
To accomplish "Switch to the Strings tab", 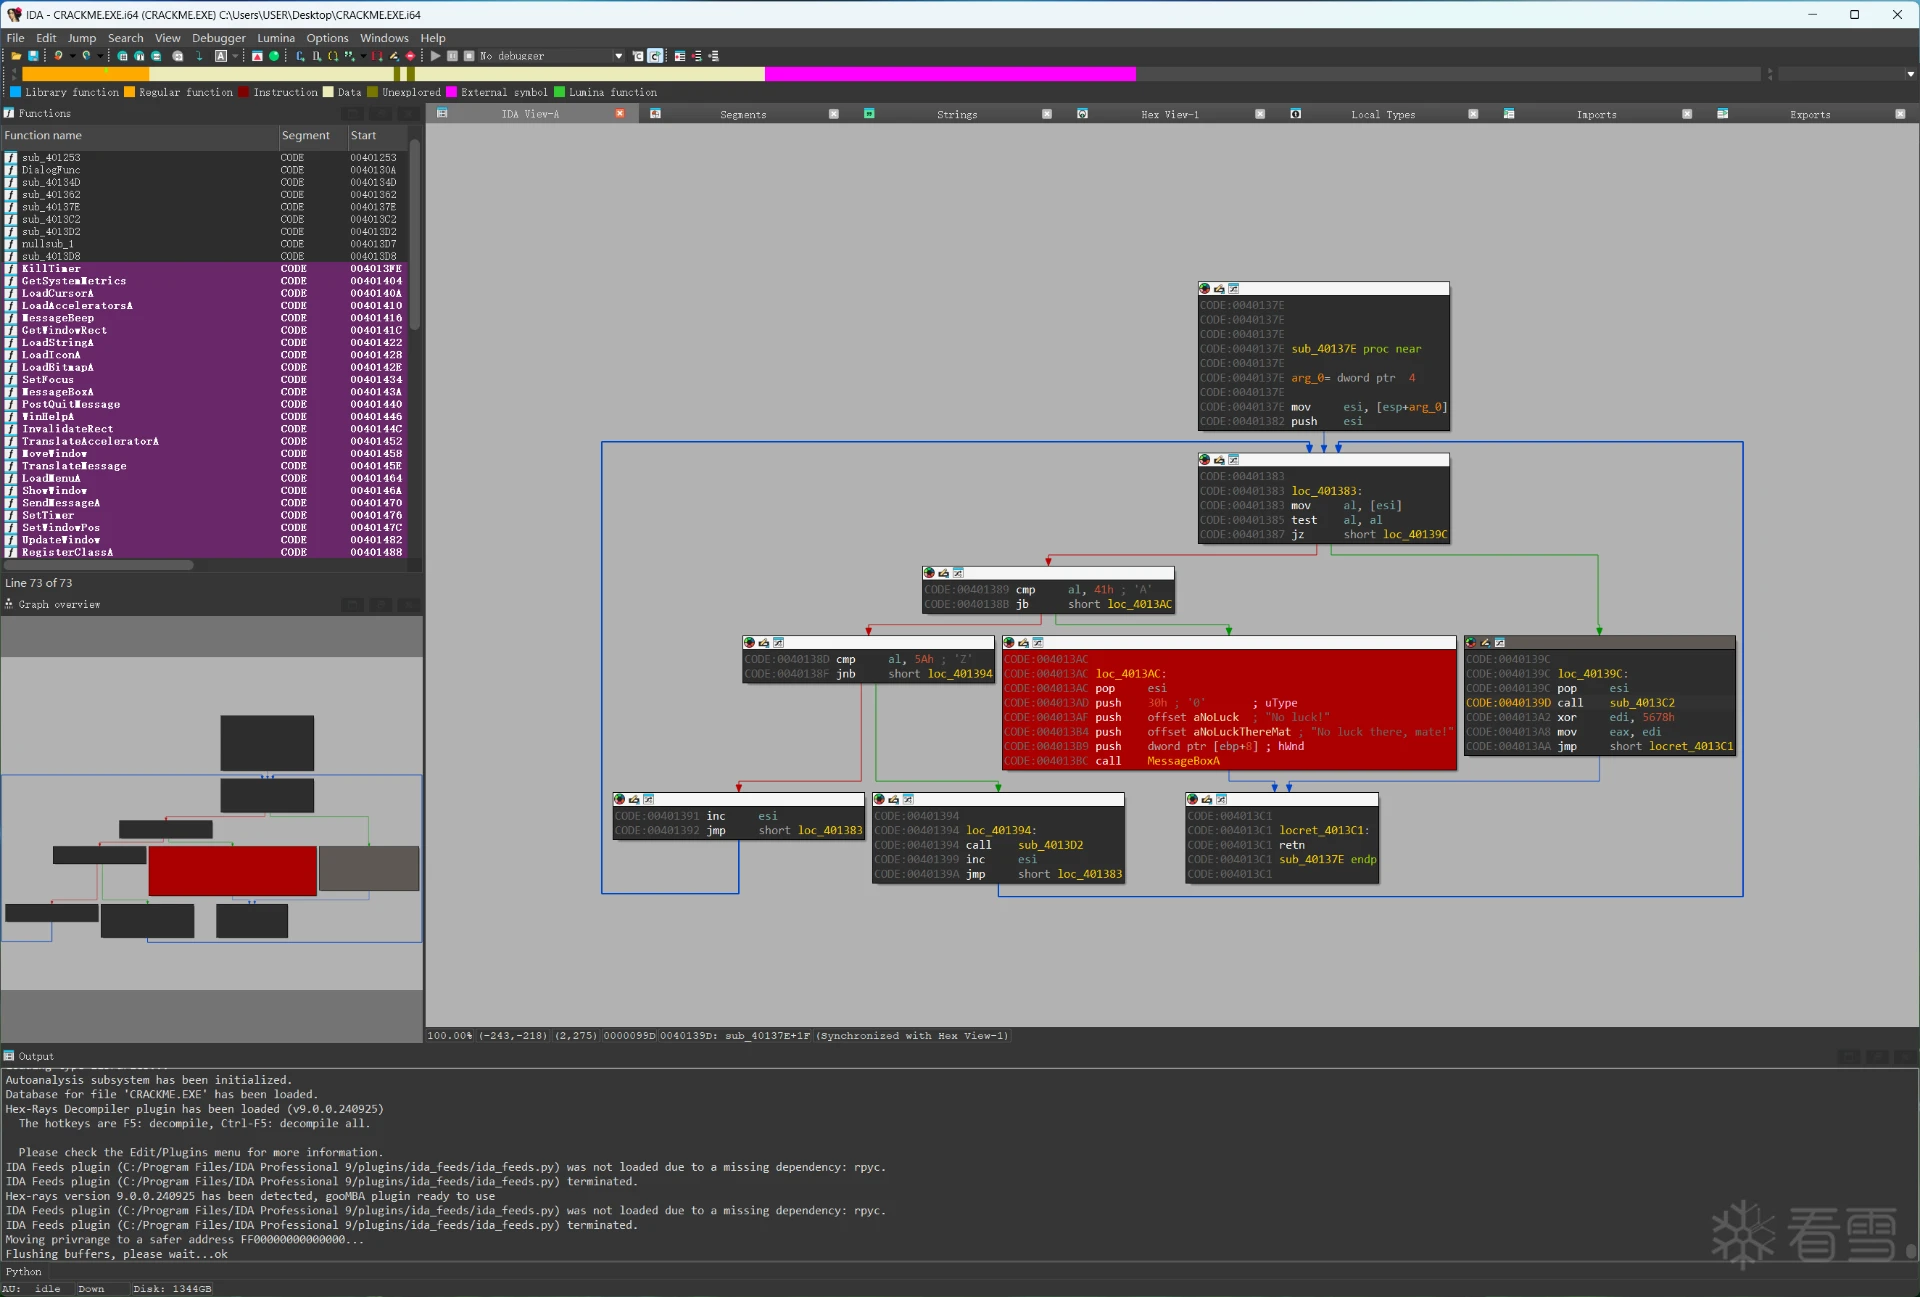I will pos(956,115).
